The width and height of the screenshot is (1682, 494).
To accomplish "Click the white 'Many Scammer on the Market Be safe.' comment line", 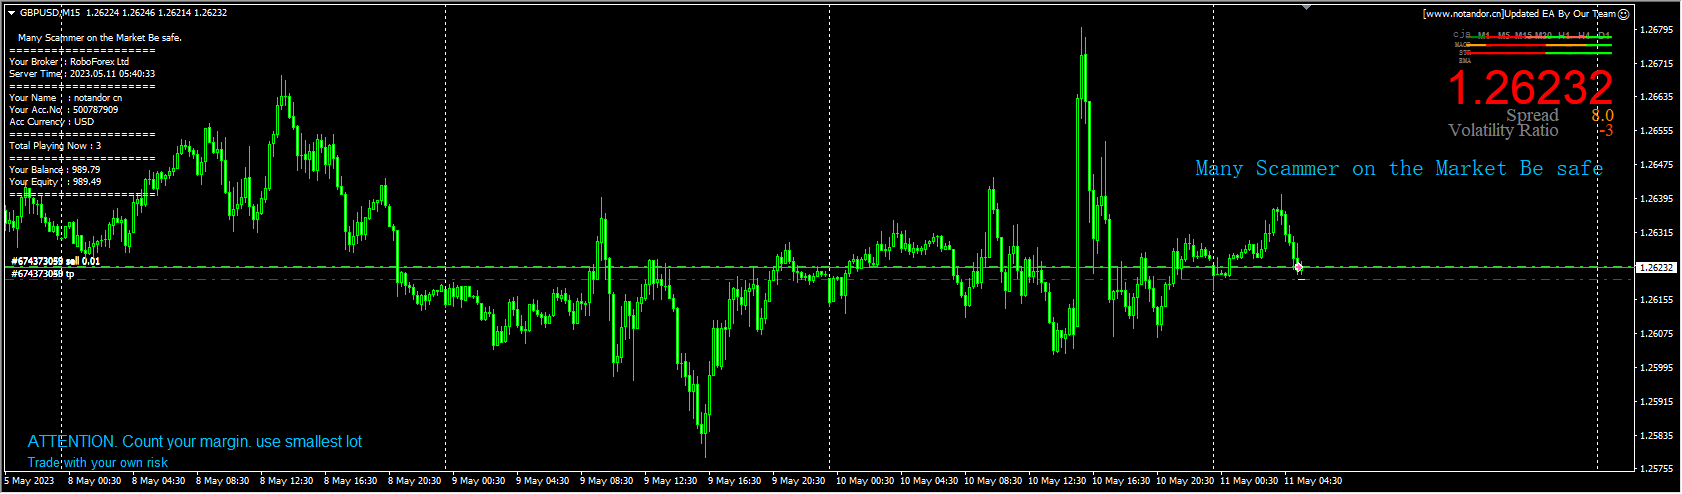I will coord(100,38).
